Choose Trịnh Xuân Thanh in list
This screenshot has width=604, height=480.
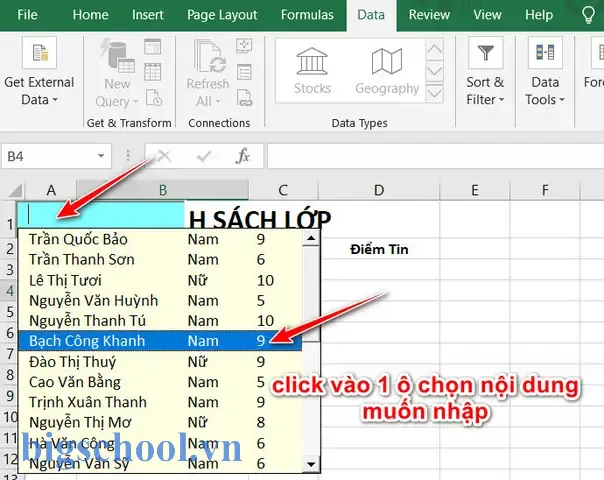tap(160, 402)
